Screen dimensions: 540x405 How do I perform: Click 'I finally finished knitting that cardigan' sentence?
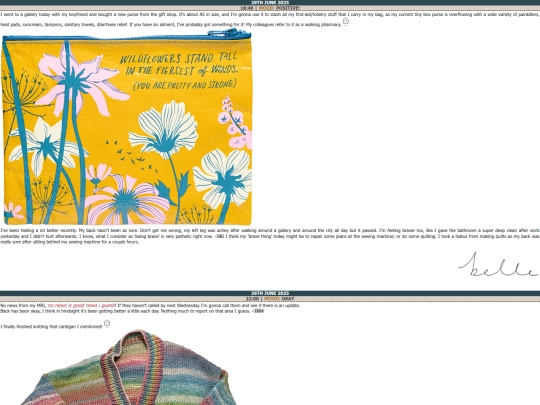(51, 326)
